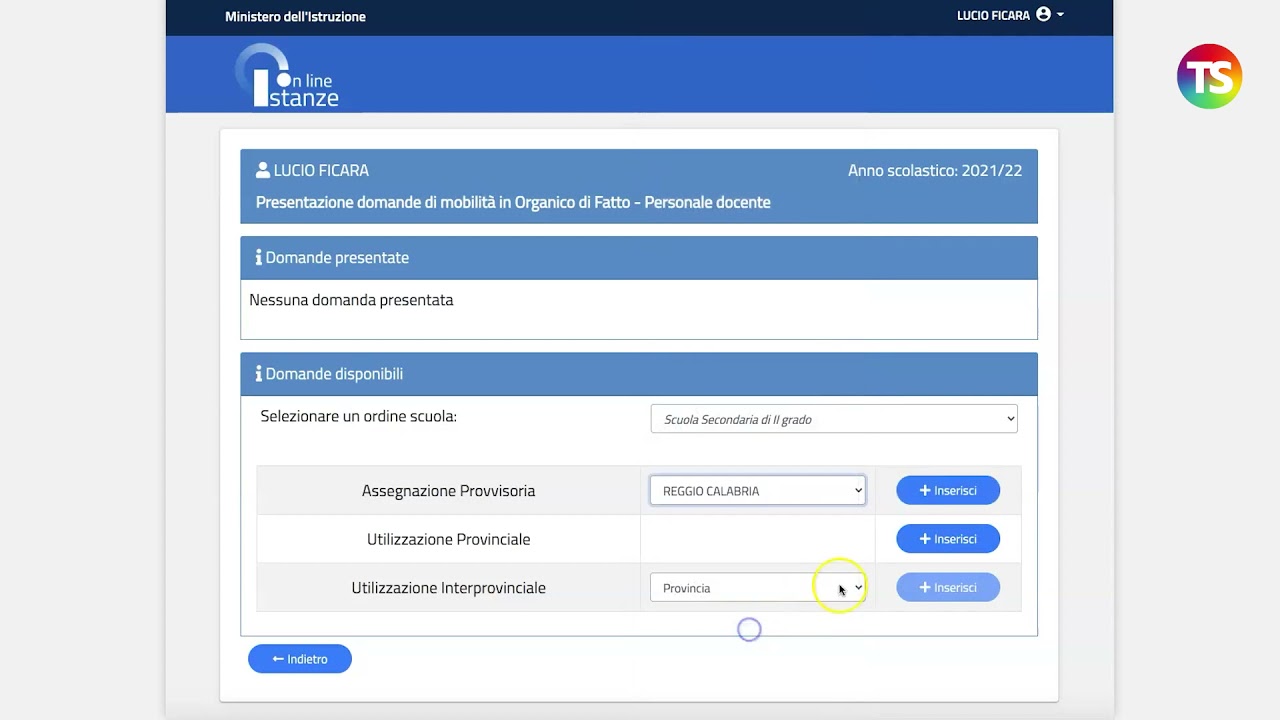Click the info icon beside Domande disponibili
Screen dimensions: 1280x720
[x=258, y=374]
